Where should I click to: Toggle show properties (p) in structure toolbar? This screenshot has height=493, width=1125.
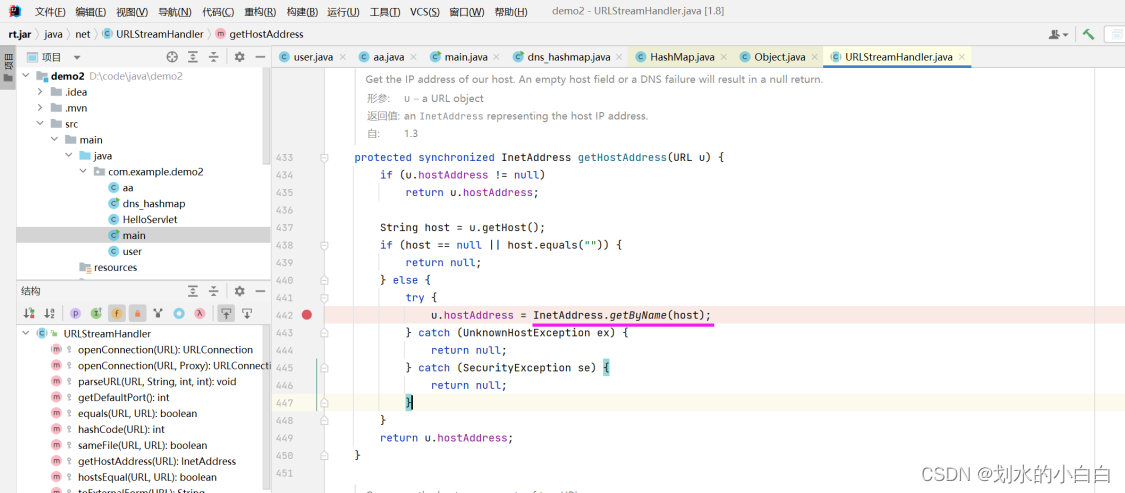(x=75, y=313)
